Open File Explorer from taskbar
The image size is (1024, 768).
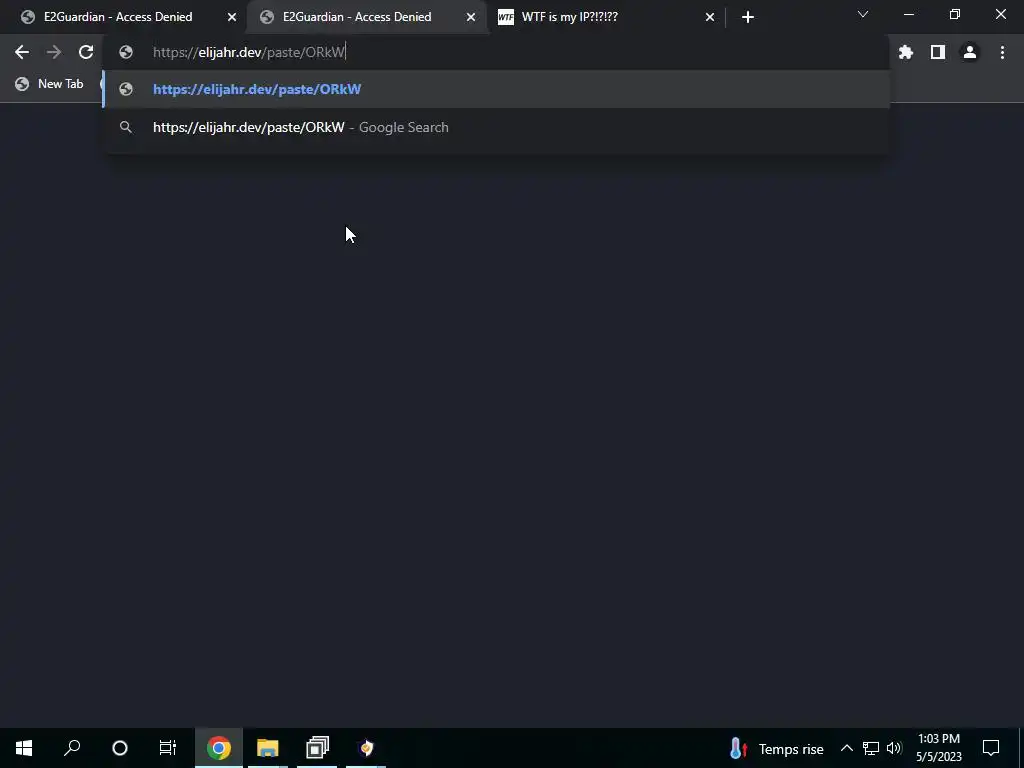[268, 748]
